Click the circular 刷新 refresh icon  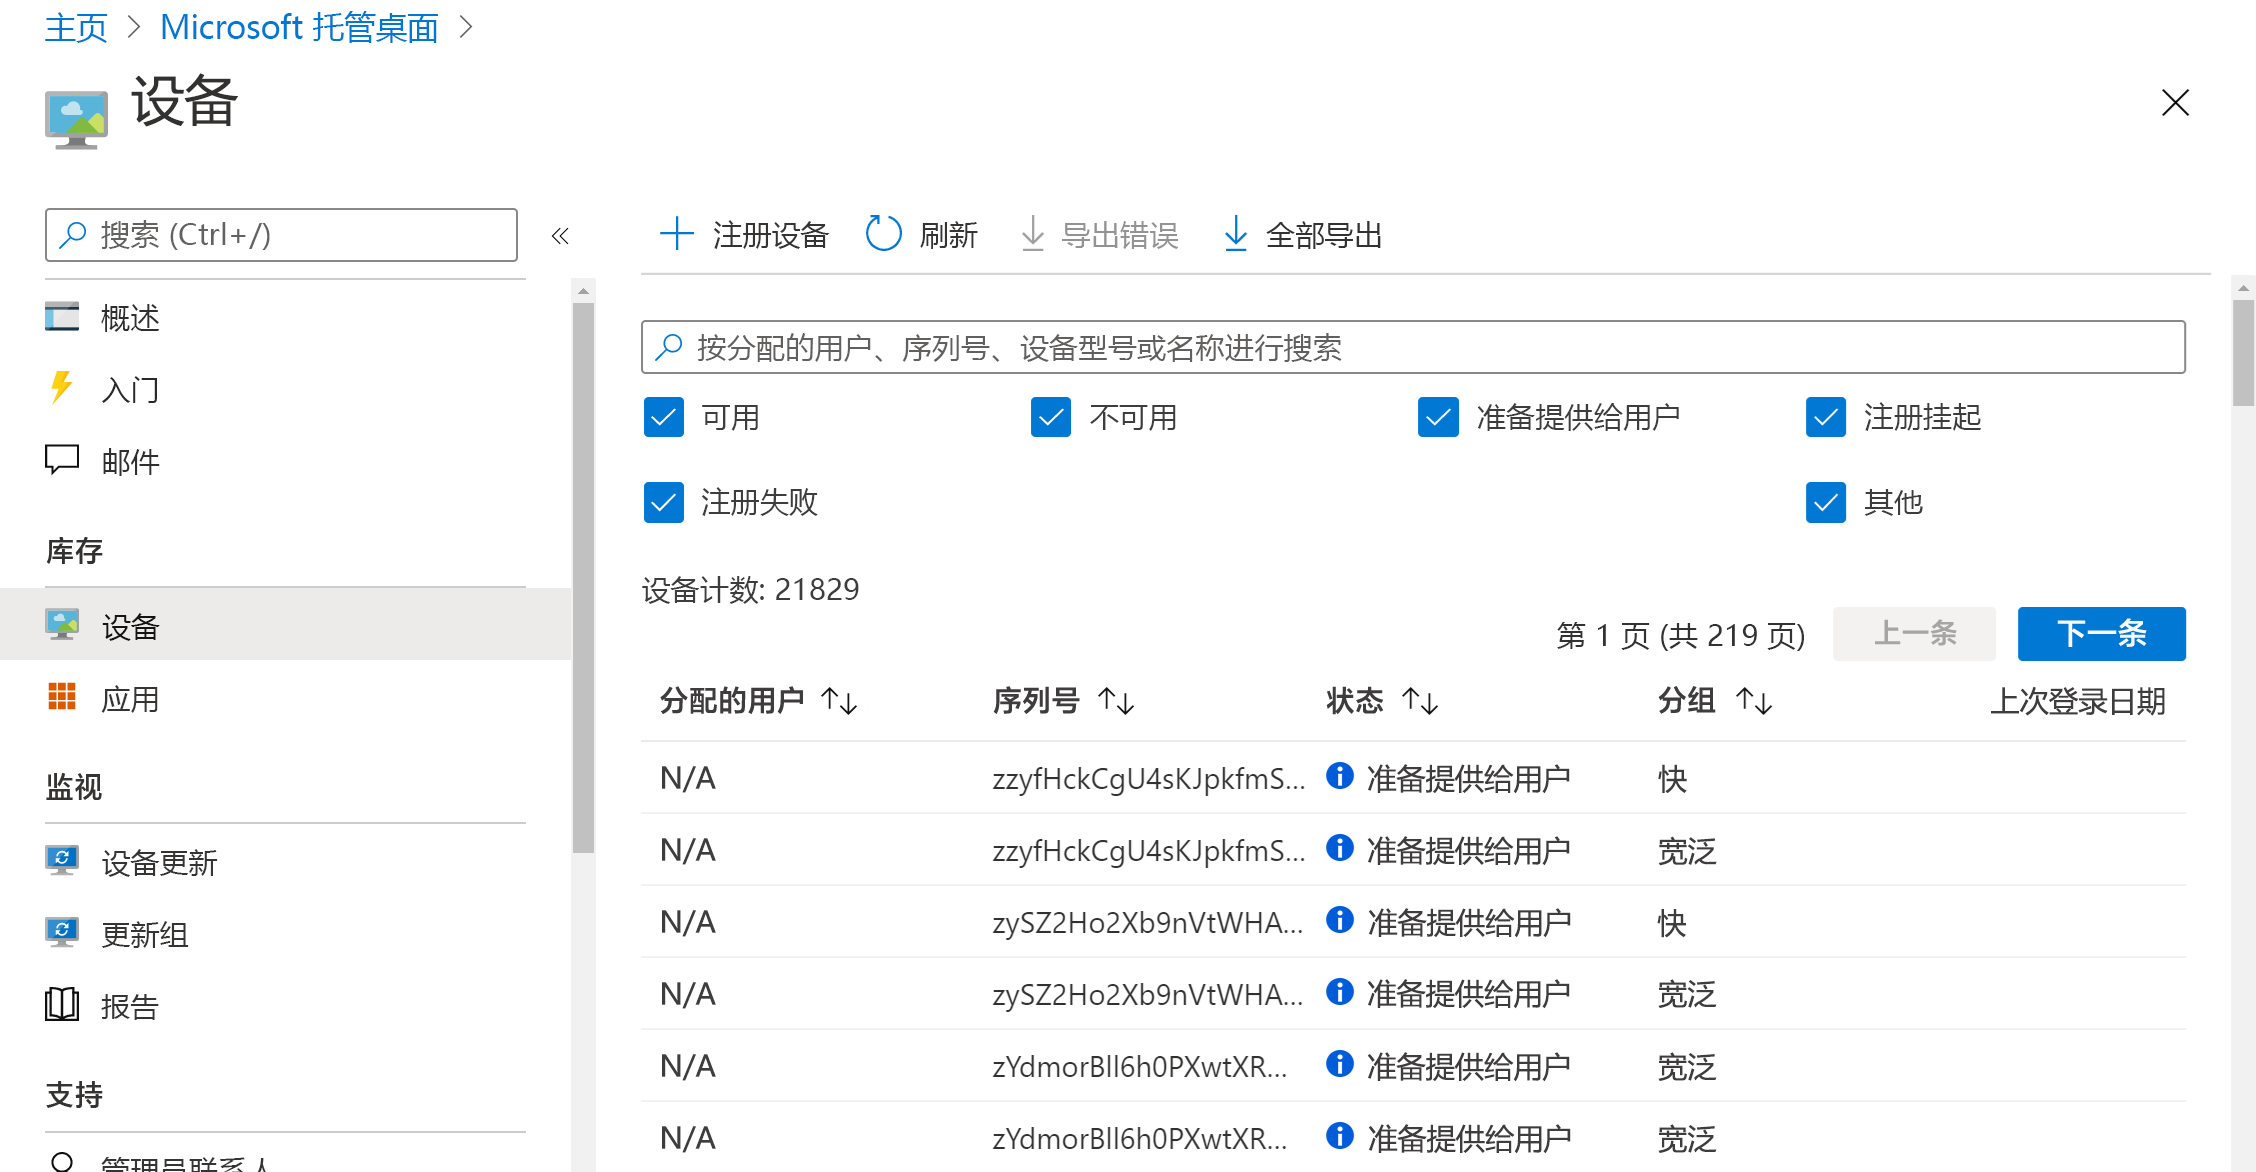[x=884, y=234]
